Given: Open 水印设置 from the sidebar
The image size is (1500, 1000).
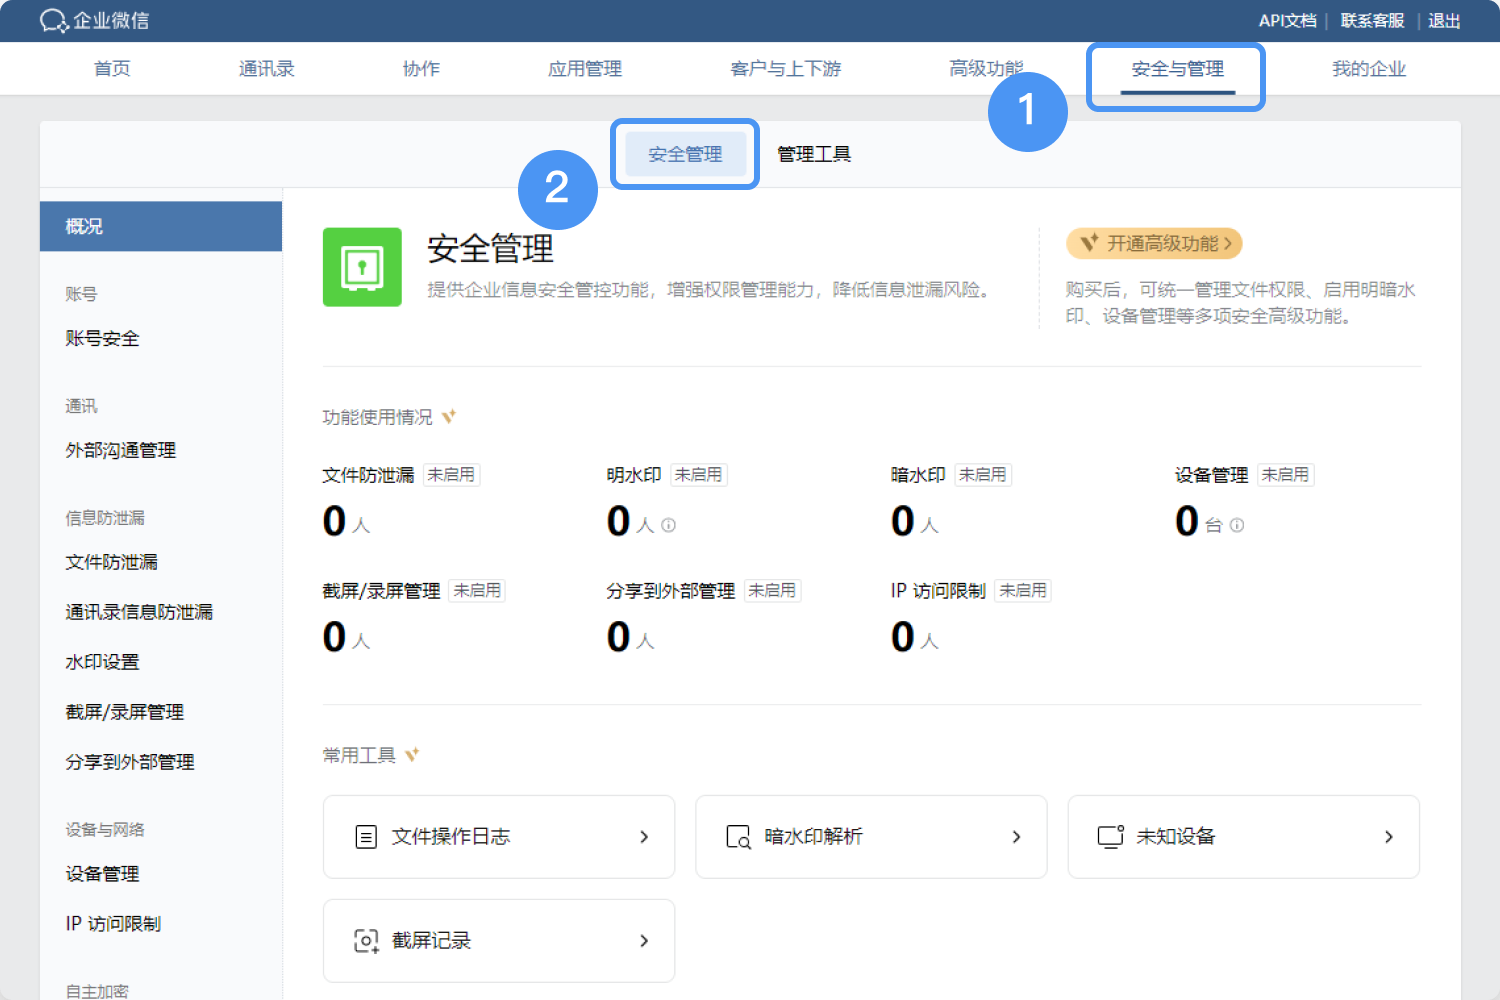Looking at the screenshot, I should coord(102,662).
